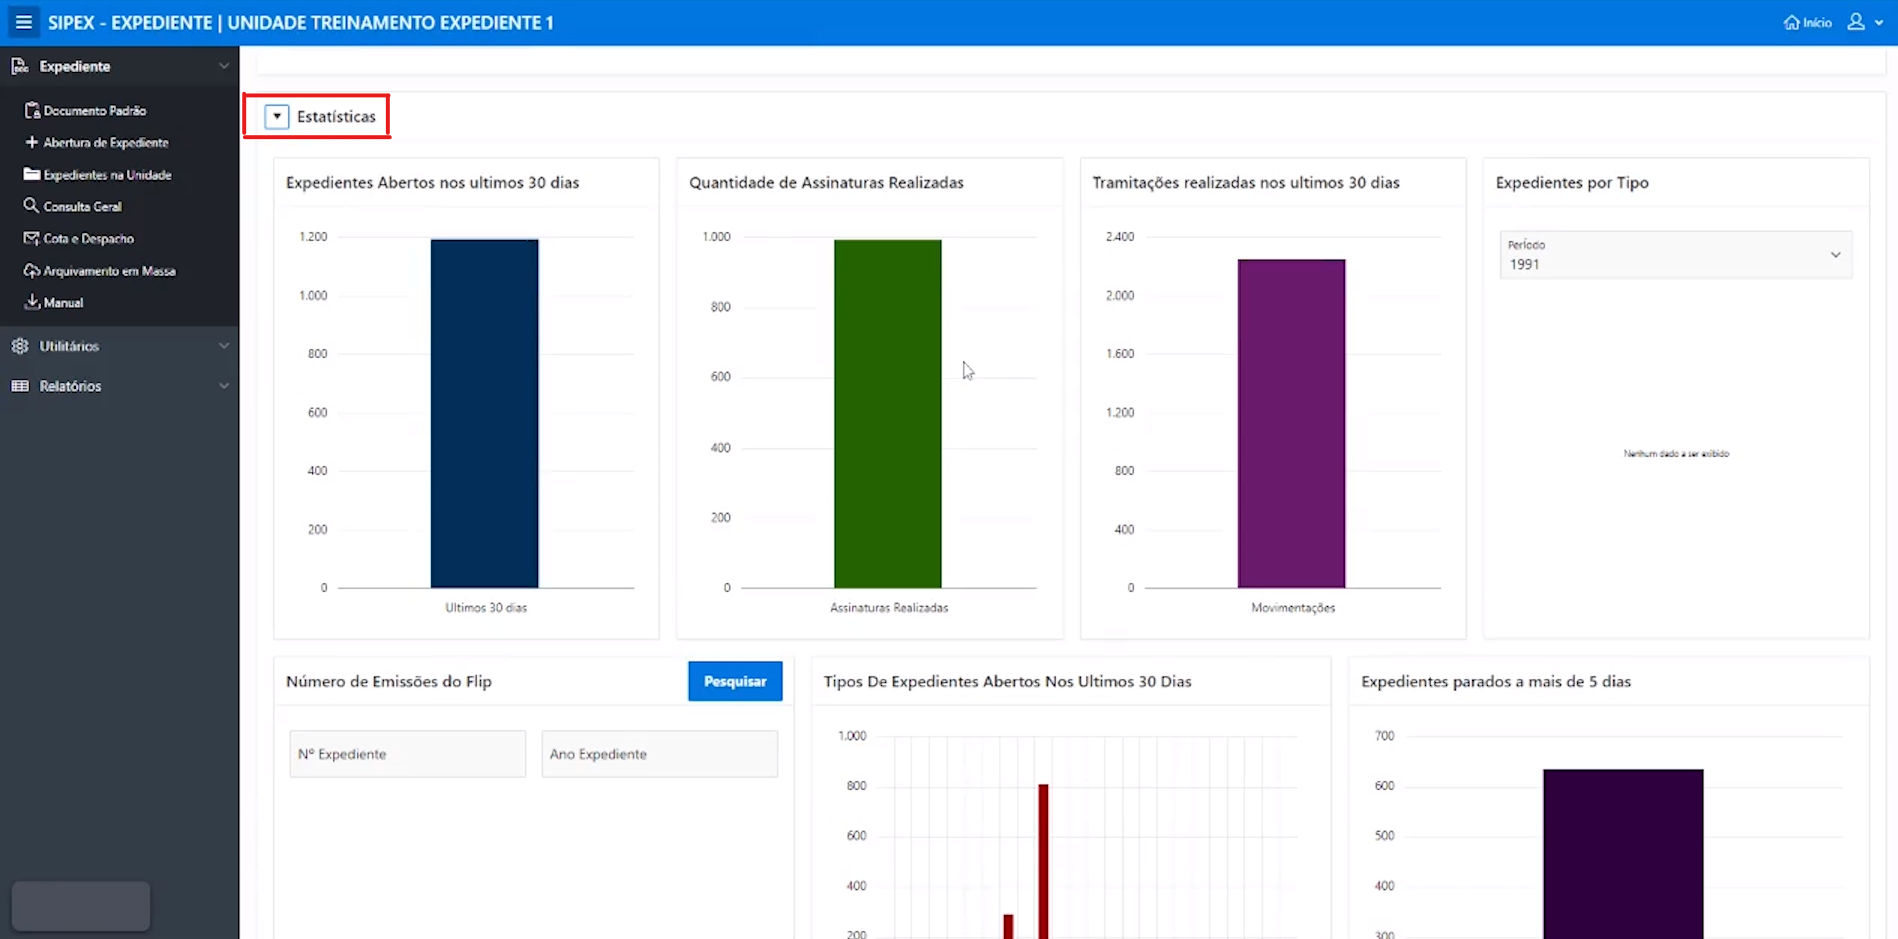Collapse the Expediente sidebar section
The image size is (1898, 939).
pyautogui.click(x=223, y=66)
